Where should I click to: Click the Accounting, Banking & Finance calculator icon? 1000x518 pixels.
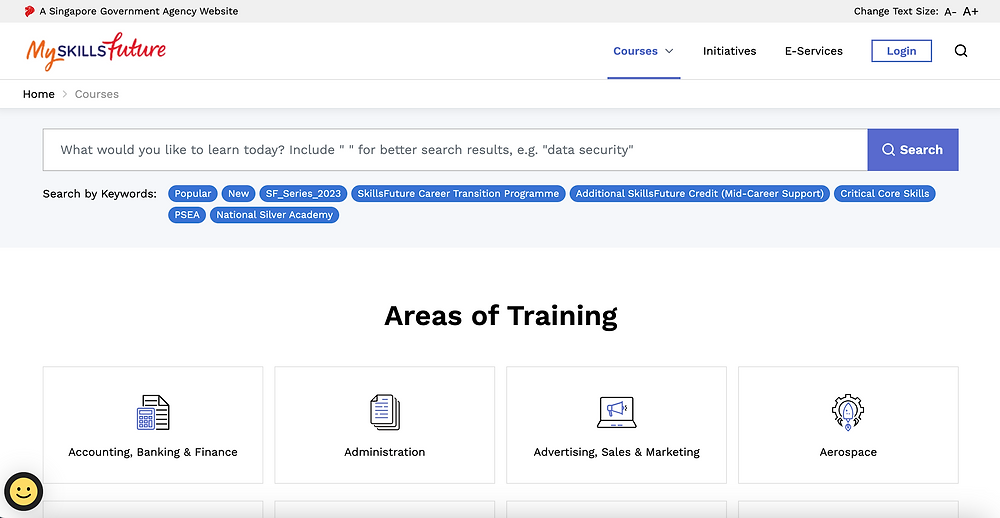(153, 412)
